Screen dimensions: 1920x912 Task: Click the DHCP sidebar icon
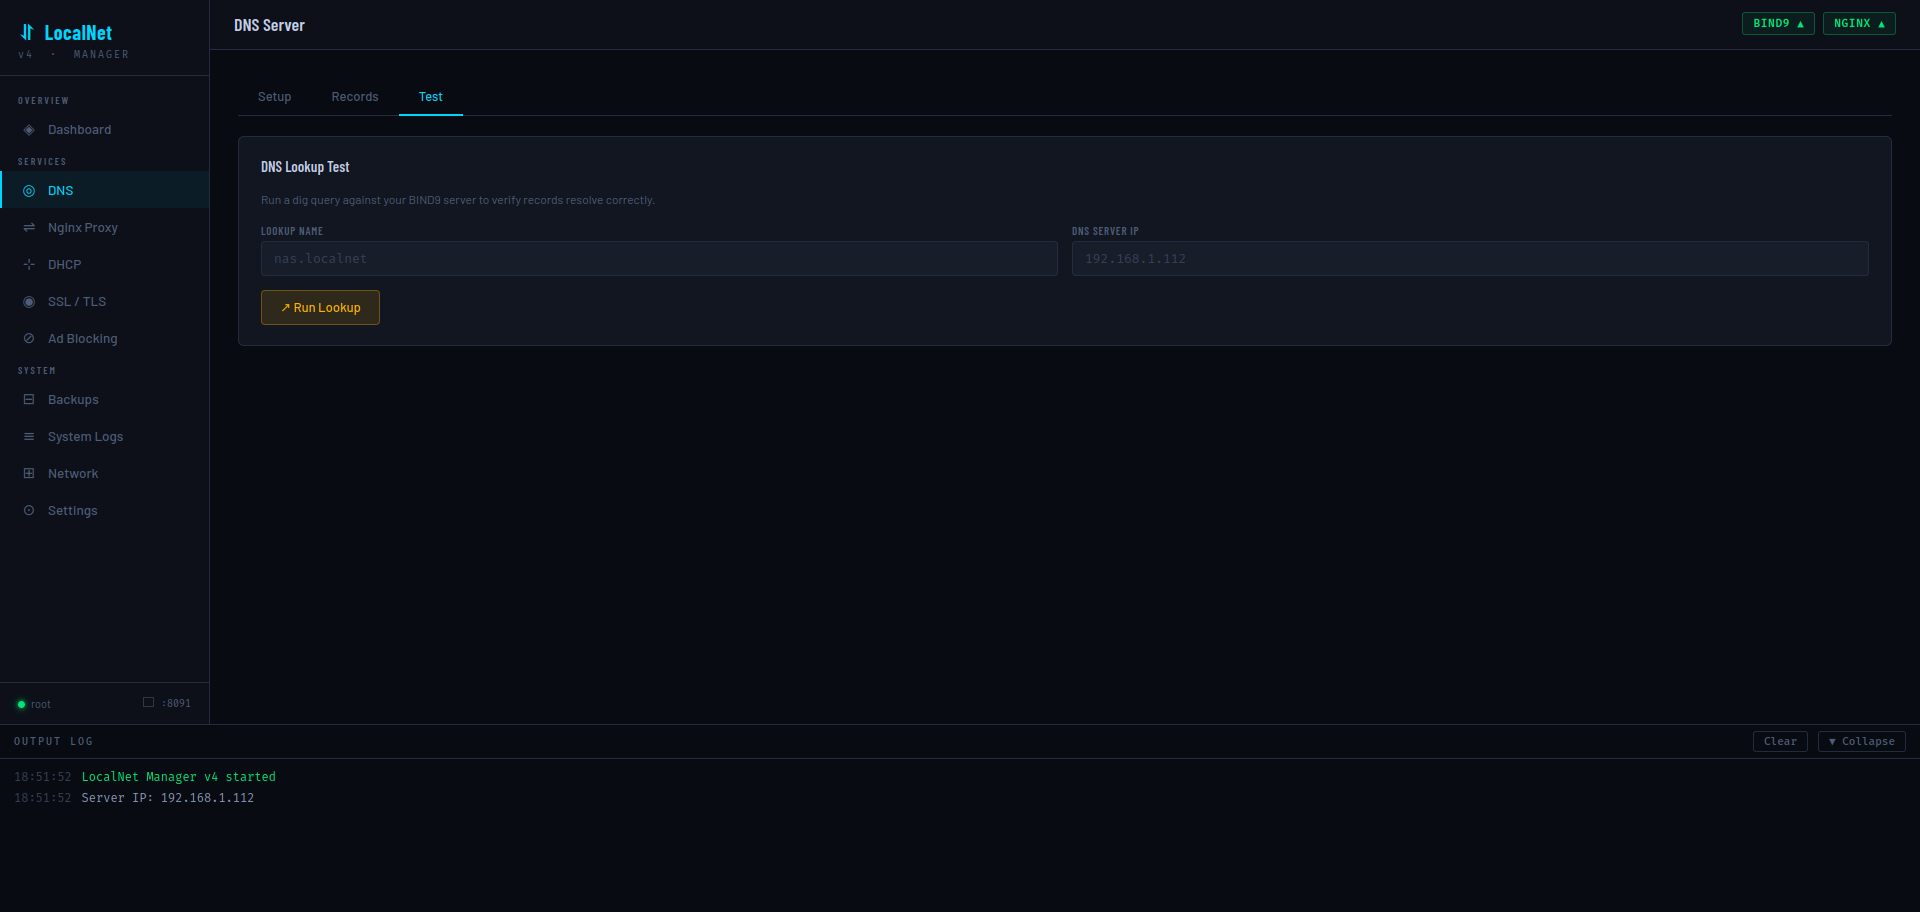click(29, 265)
